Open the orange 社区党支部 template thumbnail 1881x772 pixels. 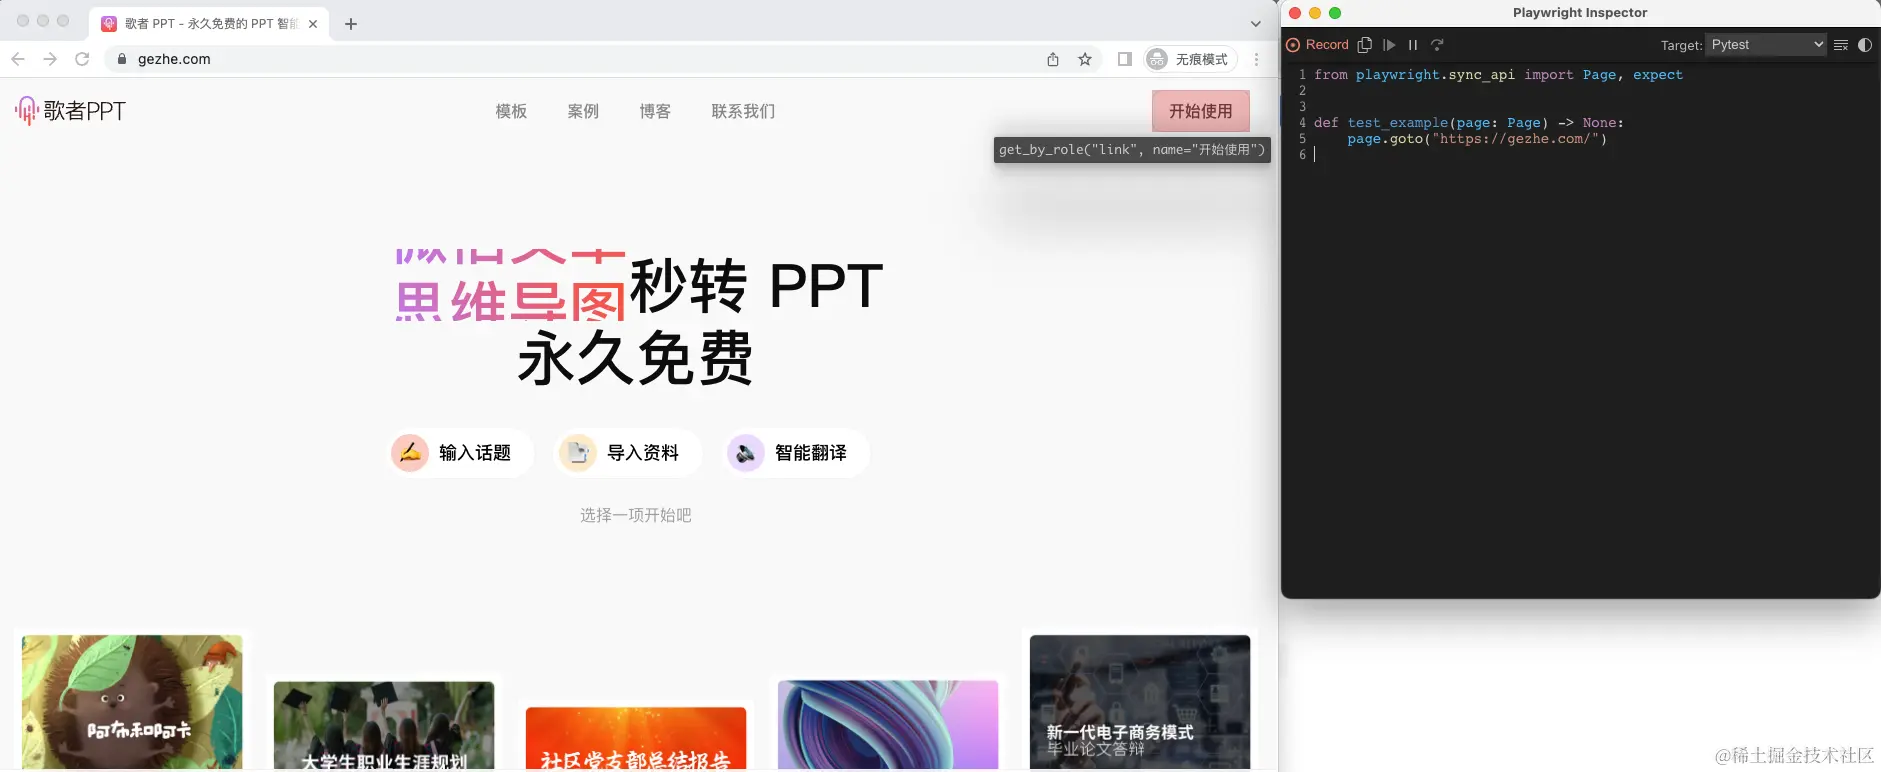tap(636, 739)
